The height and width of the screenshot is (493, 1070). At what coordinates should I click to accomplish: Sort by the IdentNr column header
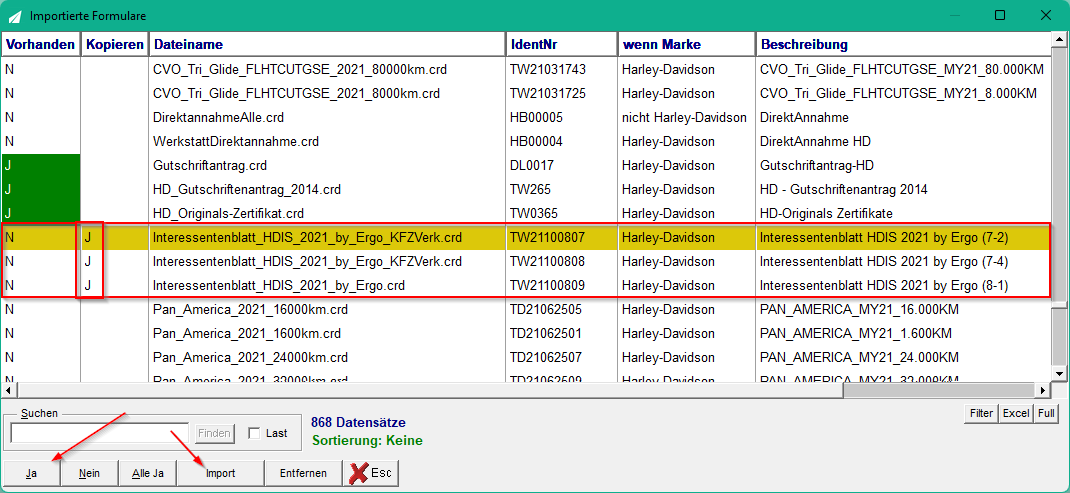coord(562,44)
